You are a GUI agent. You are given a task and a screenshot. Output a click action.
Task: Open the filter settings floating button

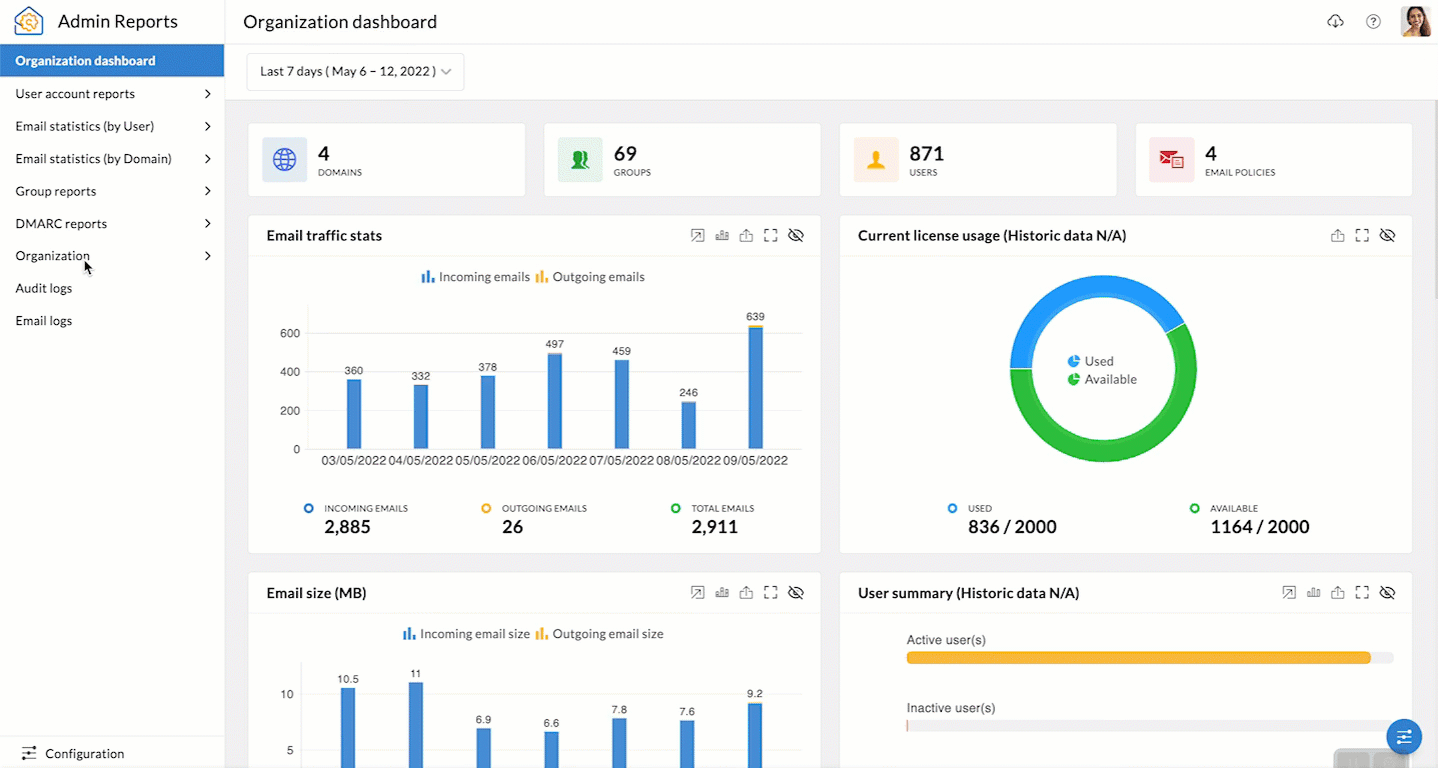point(1404,737)
